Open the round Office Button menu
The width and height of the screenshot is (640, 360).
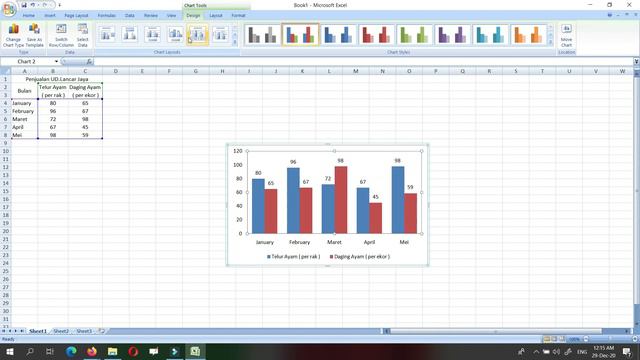[x=9, y=9]
